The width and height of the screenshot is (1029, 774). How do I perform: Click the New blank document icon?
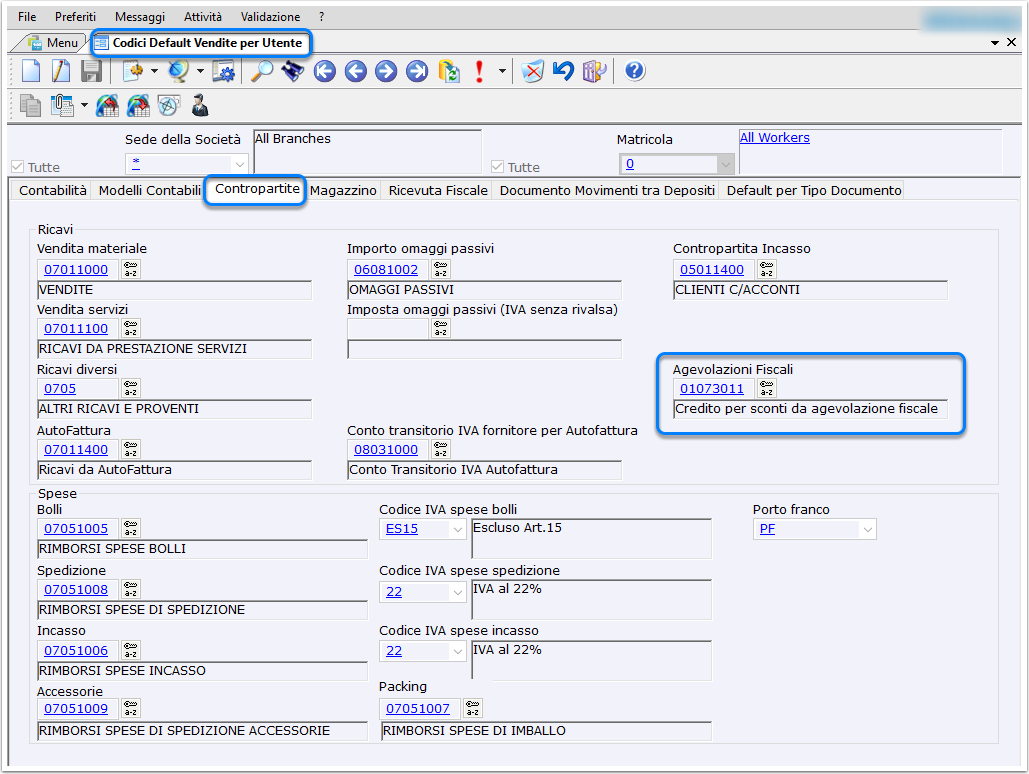[x=31, y=70]
